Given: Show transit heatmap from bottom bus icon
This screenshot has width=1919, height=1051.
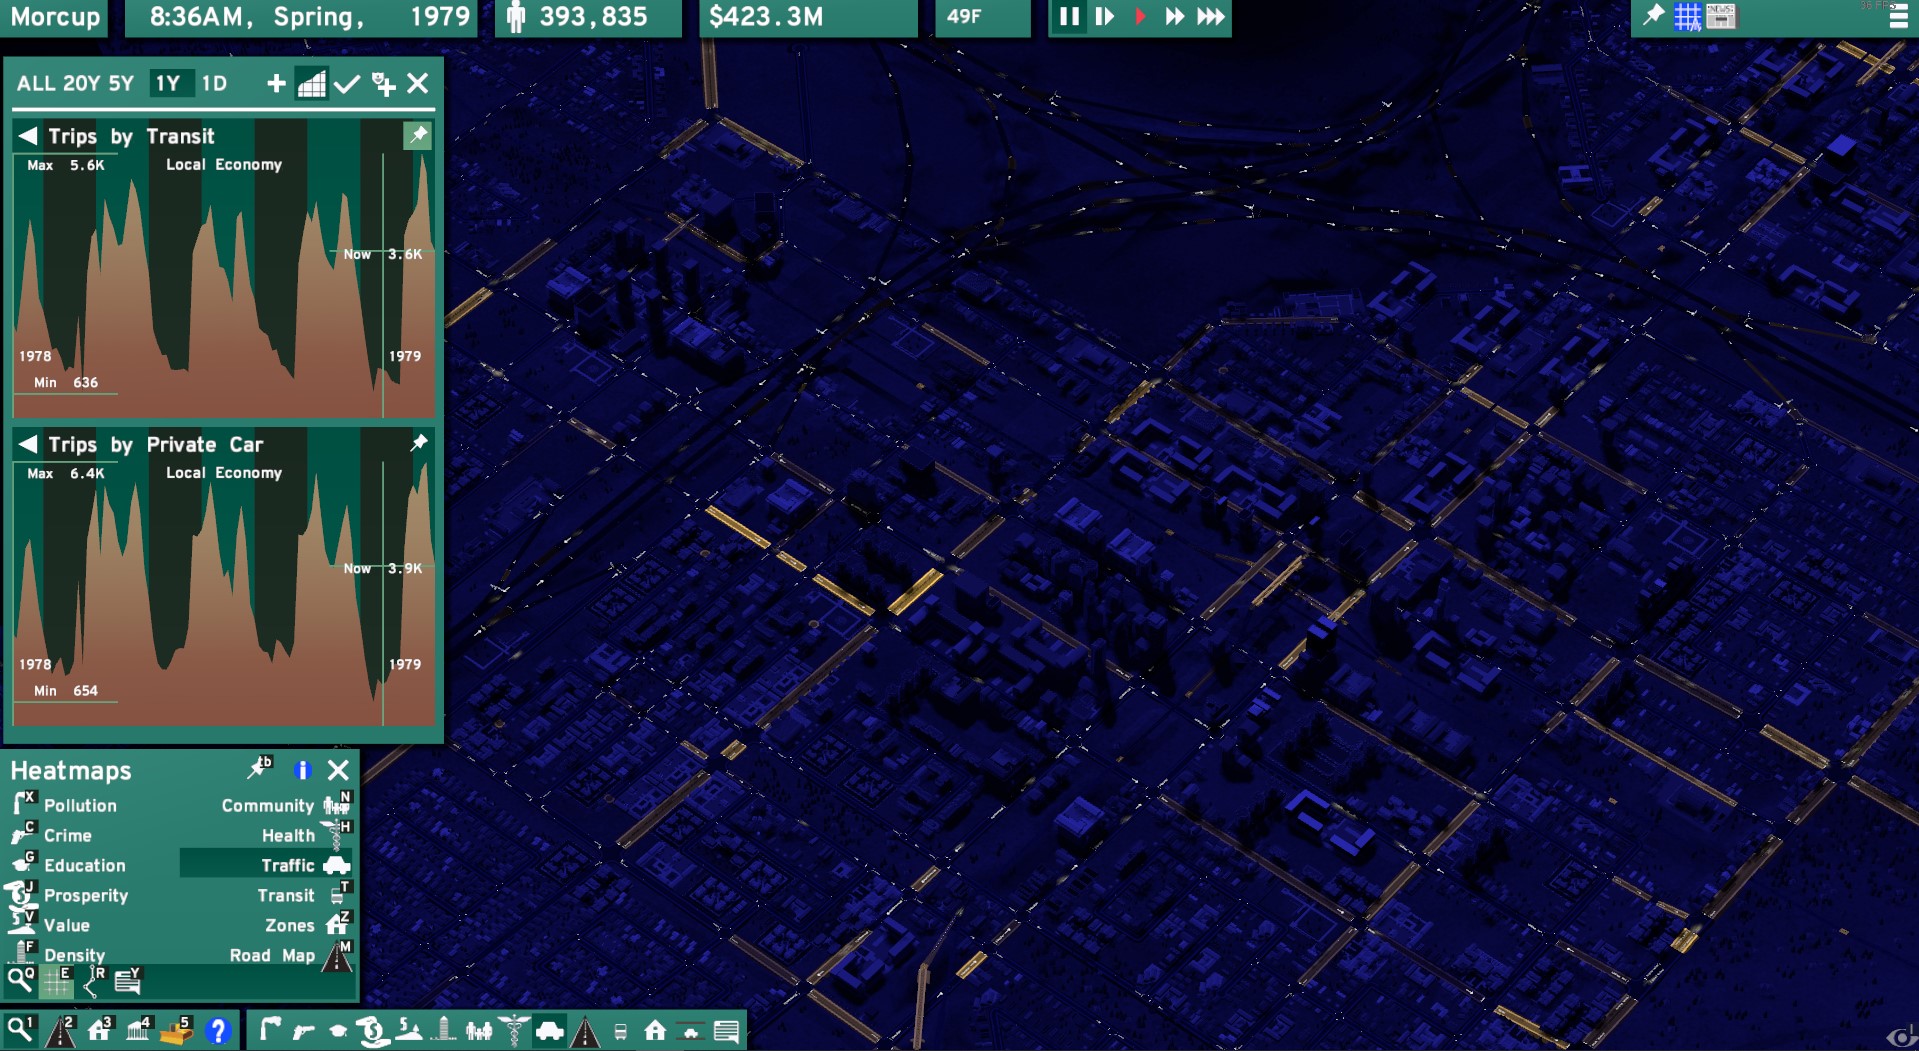Looking at the screenshot, I should (620, 1031).
